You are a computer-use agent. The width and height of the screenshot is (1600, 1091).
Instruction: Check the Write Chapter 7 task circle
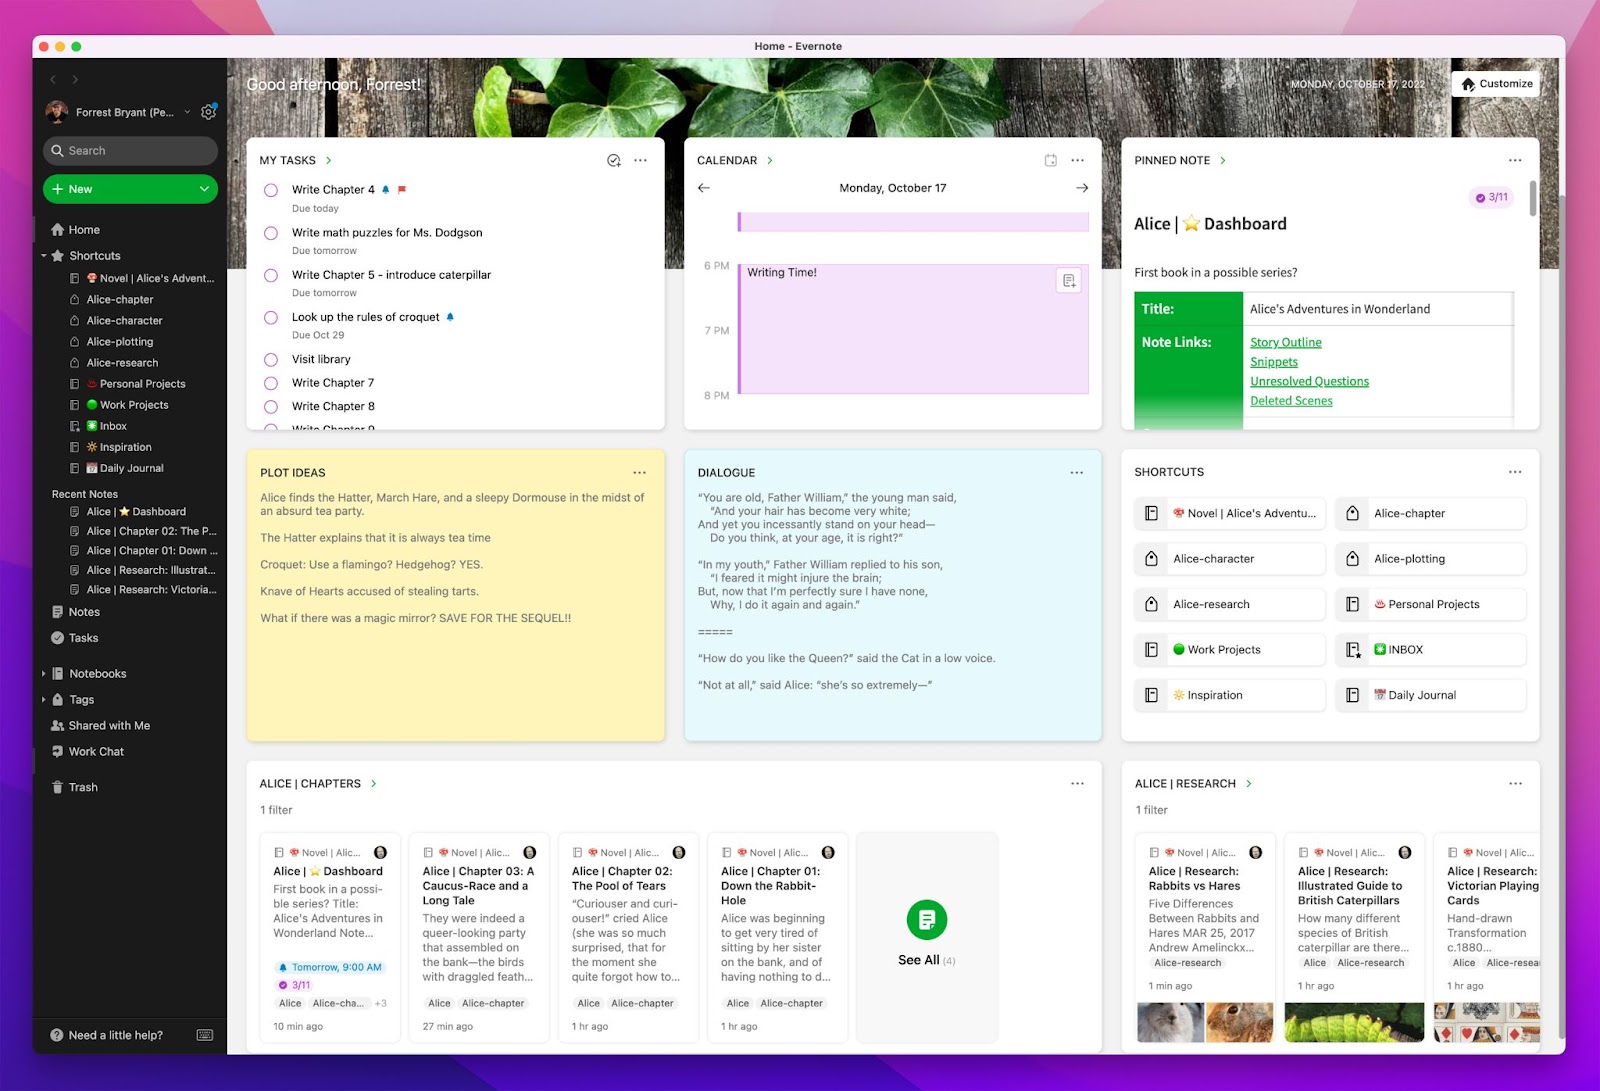pos(271,383)
